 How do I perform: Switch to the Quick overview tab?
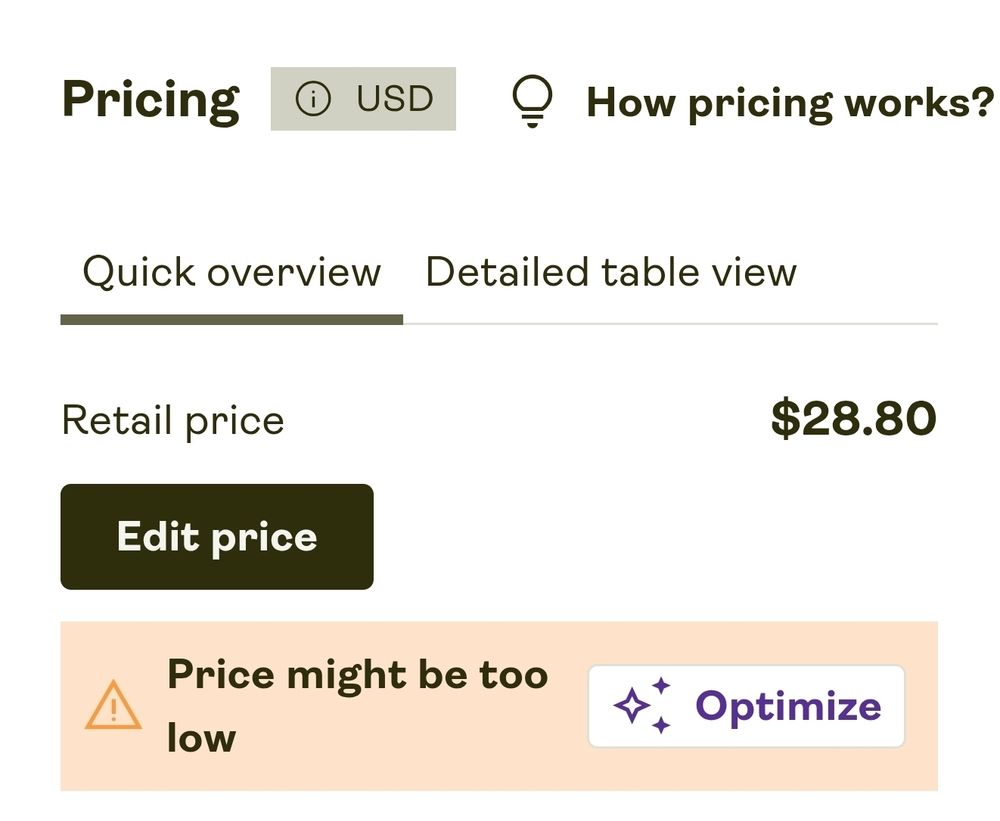231,272
